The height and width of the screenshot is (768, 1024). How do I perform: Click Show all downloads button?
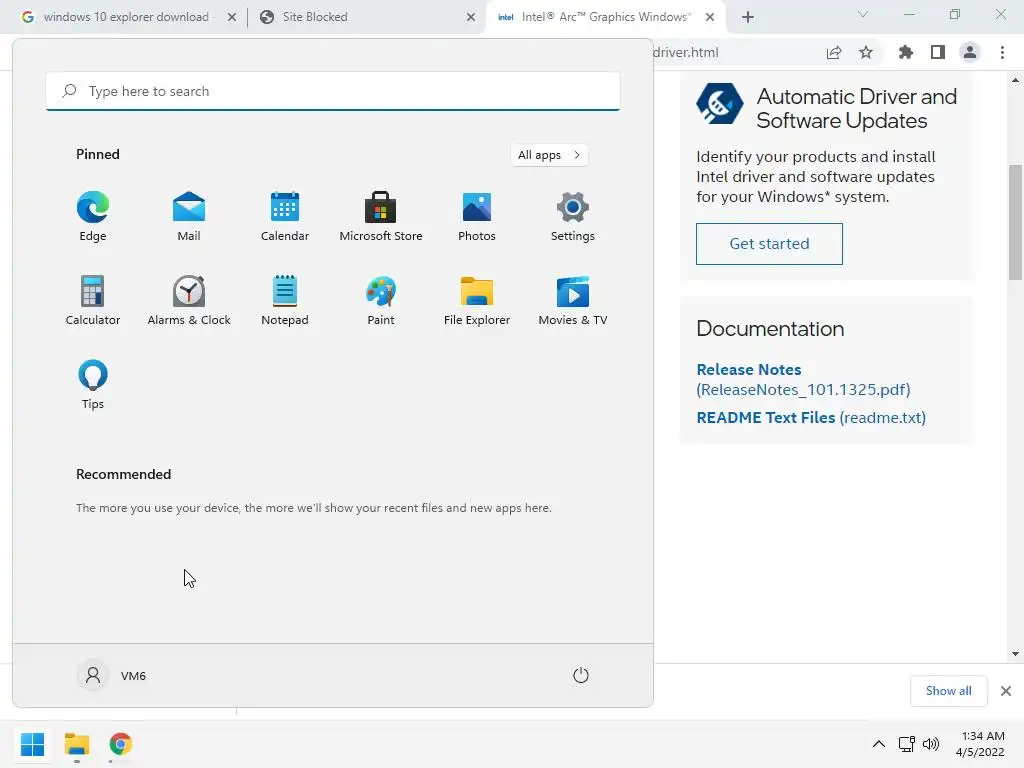[948, 691]
